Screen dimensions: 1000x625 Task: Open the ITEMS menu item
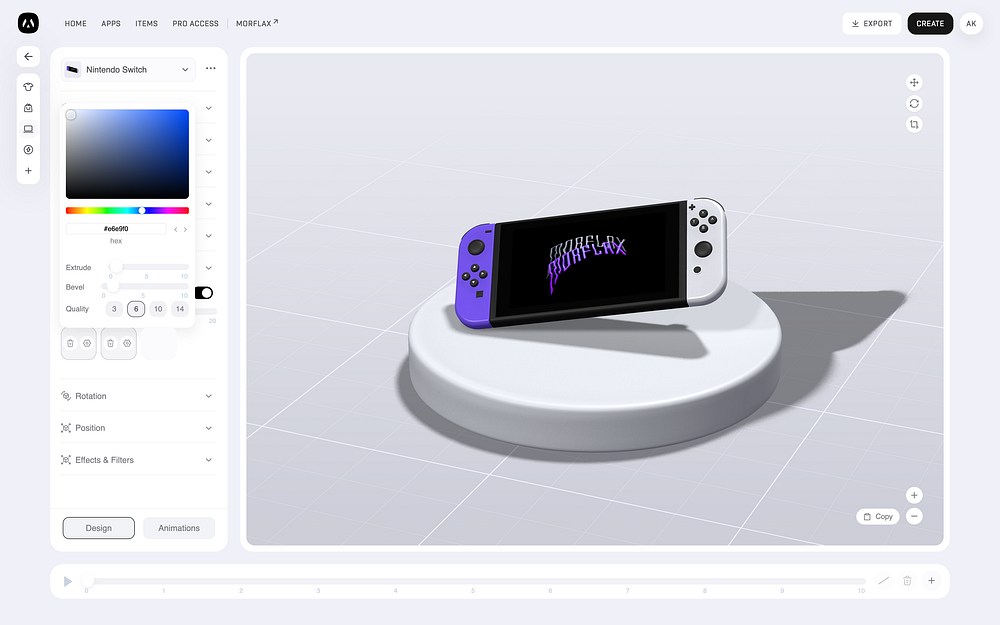146,24
